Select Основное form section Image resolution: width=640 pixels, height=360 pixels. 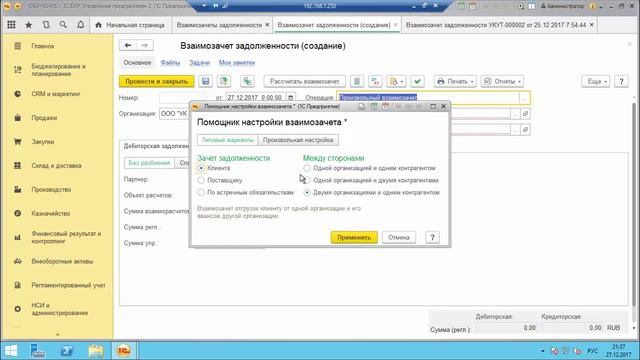[138, 62]
